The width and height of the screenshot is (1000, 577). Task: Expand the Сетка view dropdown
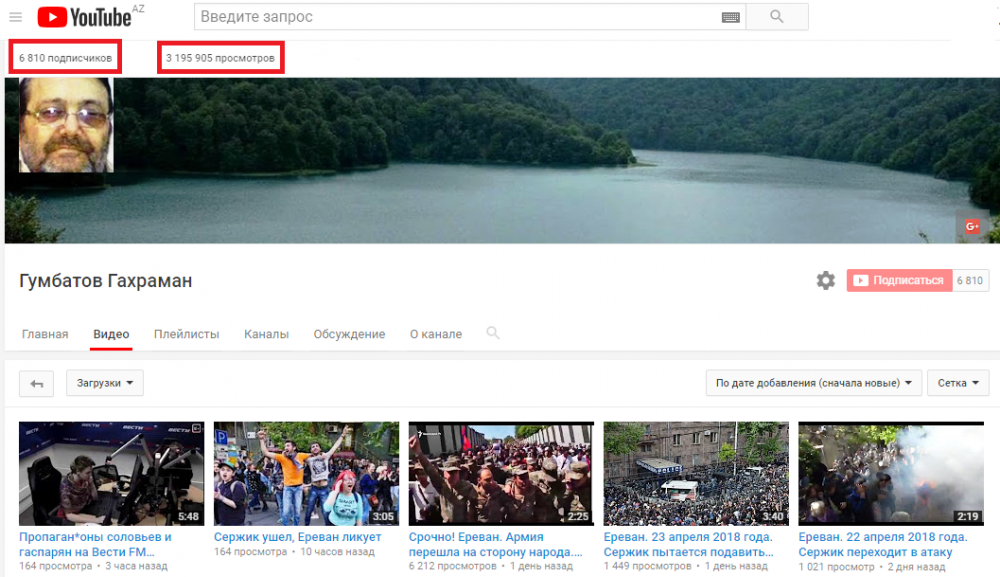coord(958,383)
